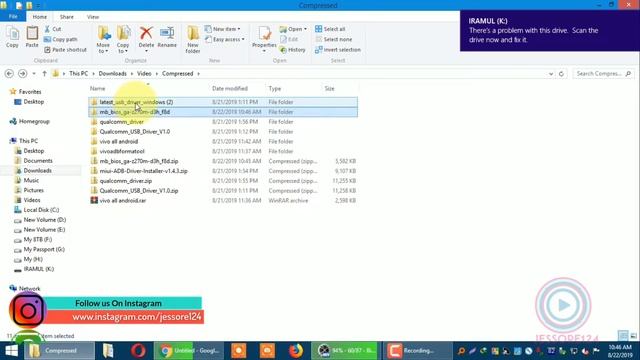Select IRAMUL (K:) drive in navigation pane
640x360 pixels.
pos(38,269)
